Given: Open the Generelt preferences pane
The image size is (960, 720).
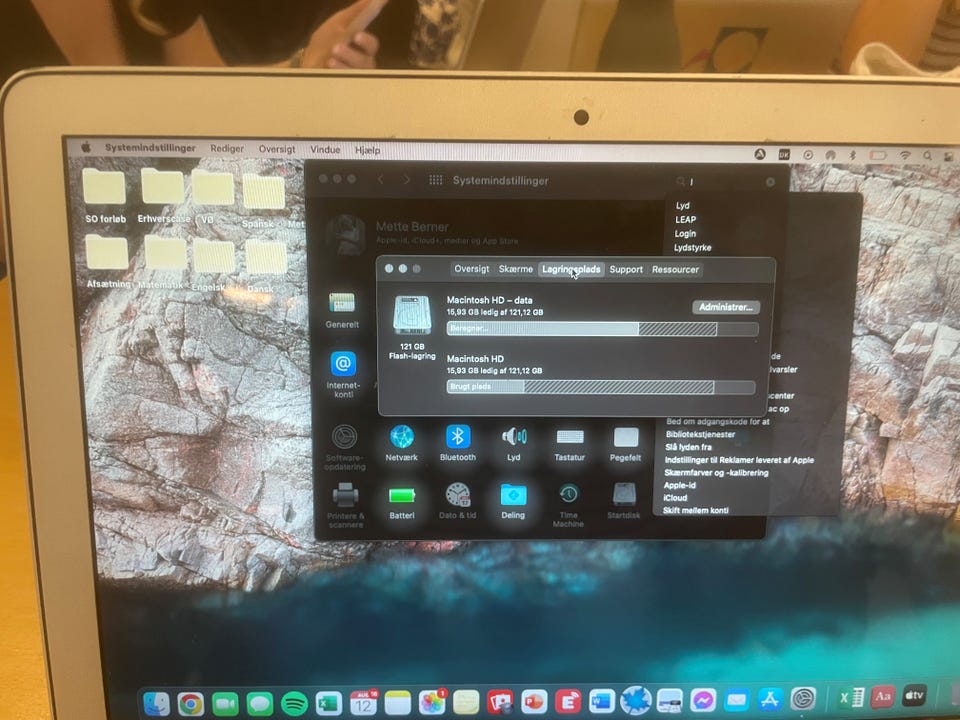Looking at the screenshot, I should [342, 310].
